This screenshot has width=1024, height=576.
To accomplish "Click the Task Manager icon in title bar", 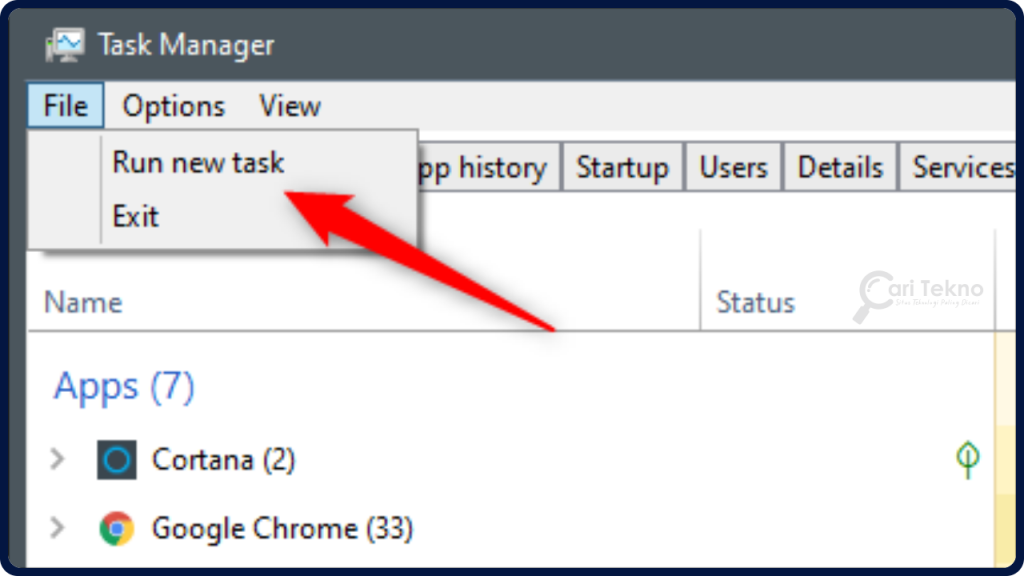I will pos(66,44).
